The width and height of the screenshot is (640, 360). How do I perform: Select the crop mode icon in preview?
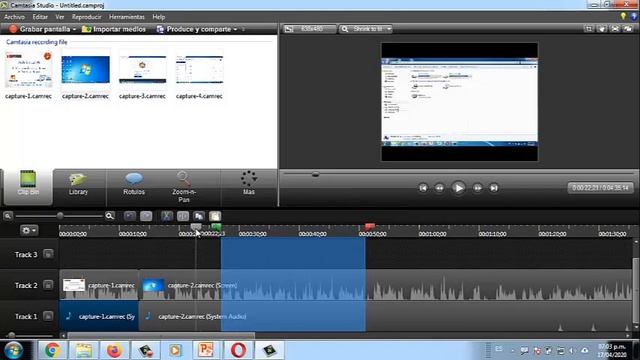tap(589, 29)
